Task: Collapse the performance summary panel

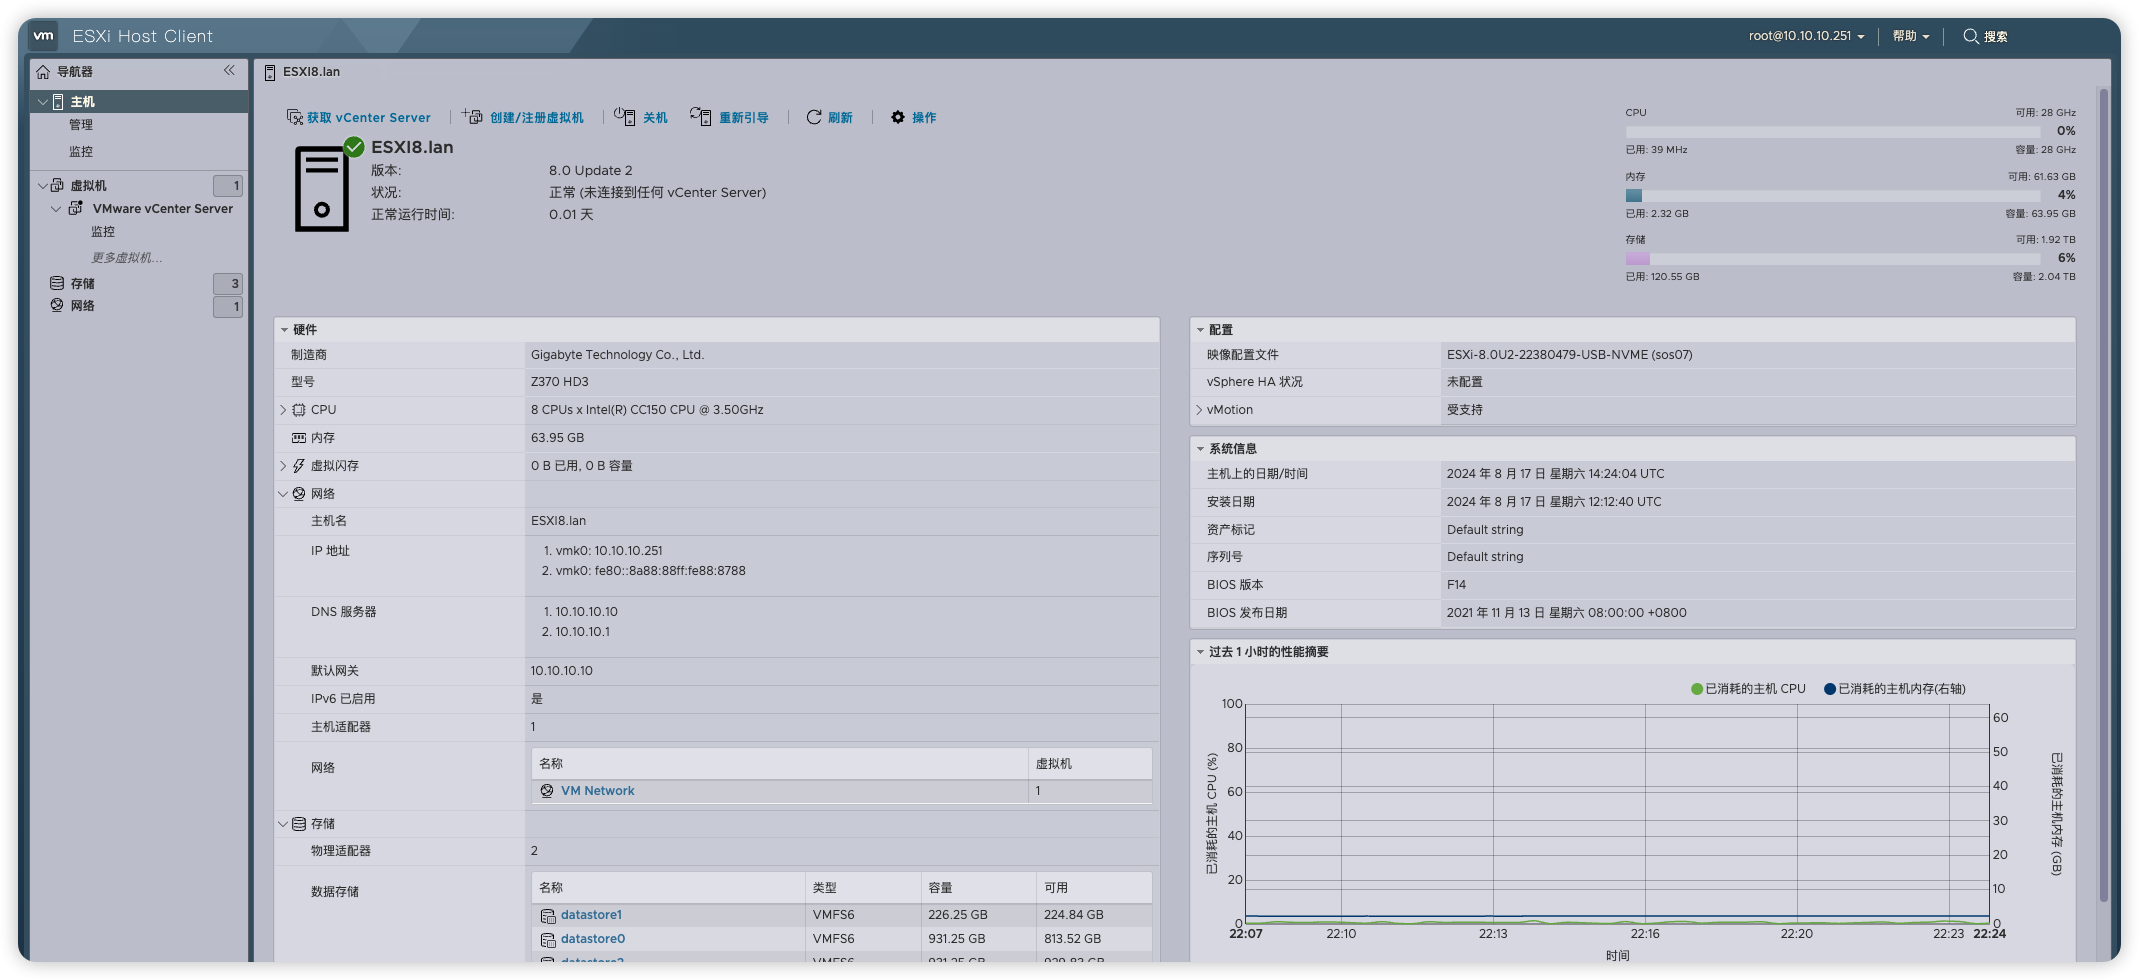Action: (x=1200, y=652)
